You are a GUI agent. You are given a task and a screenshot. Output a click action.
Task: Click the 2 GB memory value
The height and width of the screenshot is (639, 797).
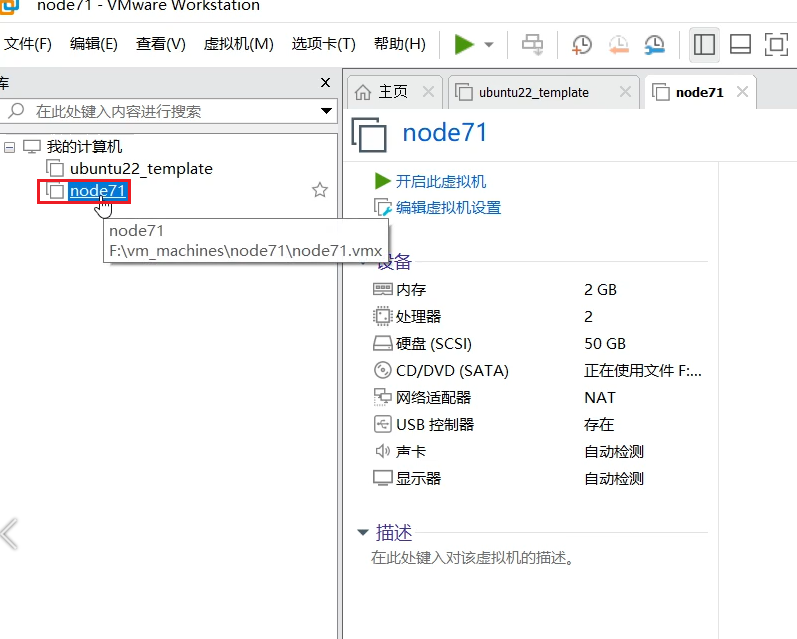tap(600, 290)
